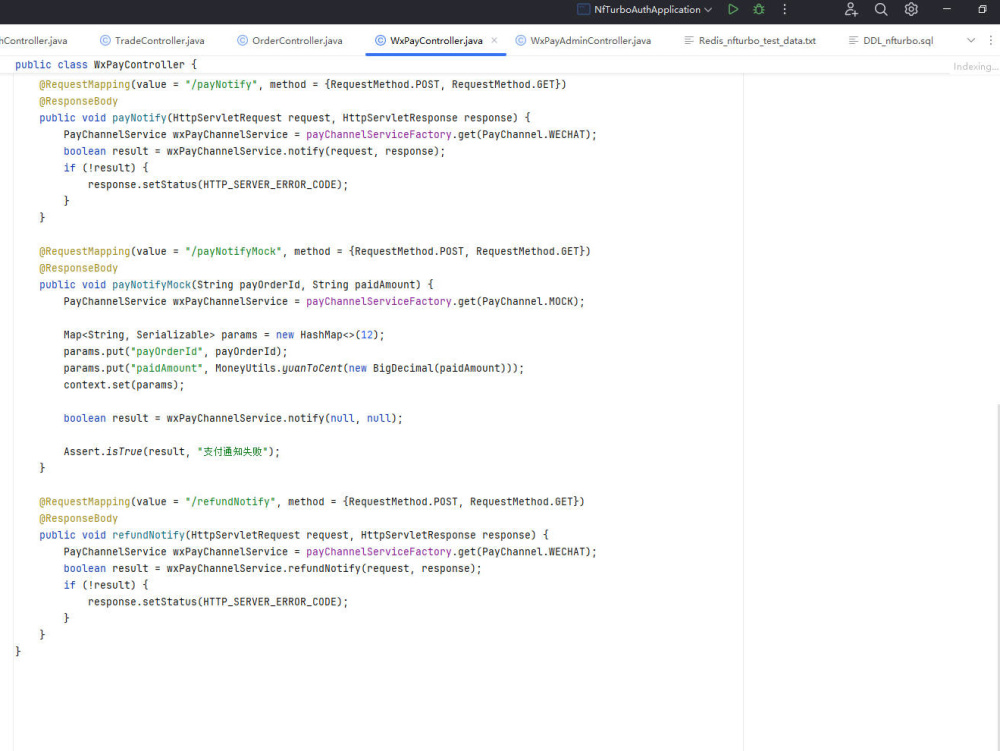Switch to the partially visible Controller.java tab
The height and width of the screenshot is (751, 1000).
(x=33, y=40)
